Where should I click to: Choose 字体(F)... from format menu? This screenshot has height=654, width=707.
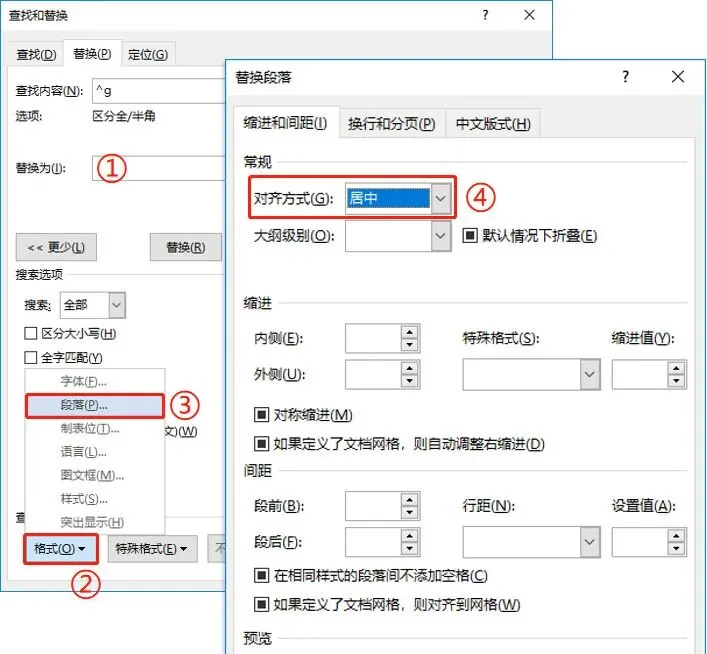coord(95,382)
